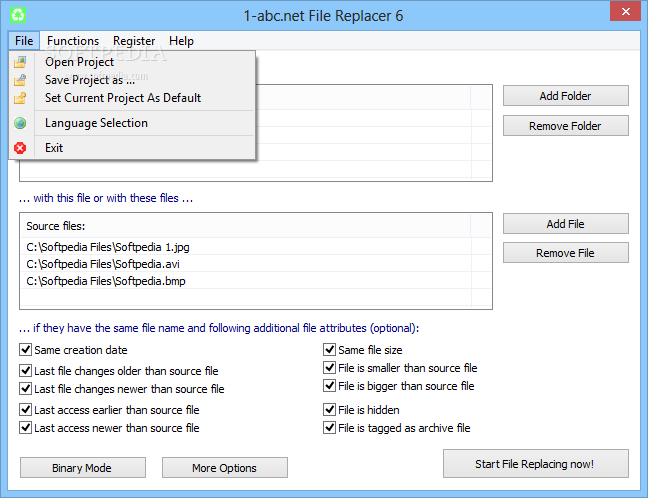
Task: Uncheck Same creation date
Action: 26,350
